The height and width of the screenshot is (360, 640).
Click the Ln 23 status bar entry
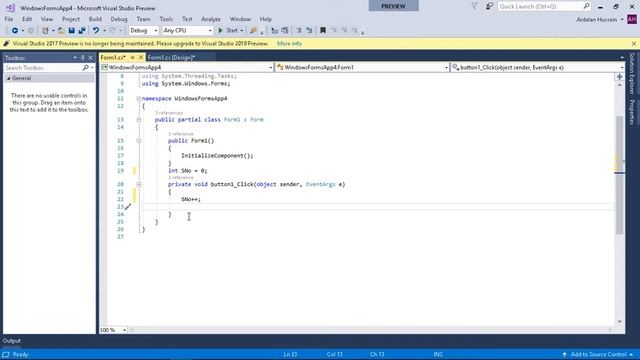point(290,354)
